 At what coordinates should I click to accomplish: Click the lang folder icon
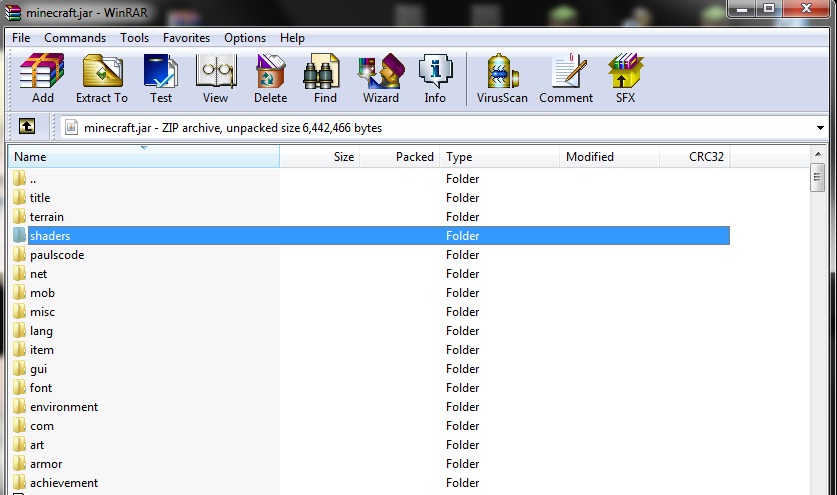tap(19, 331)
